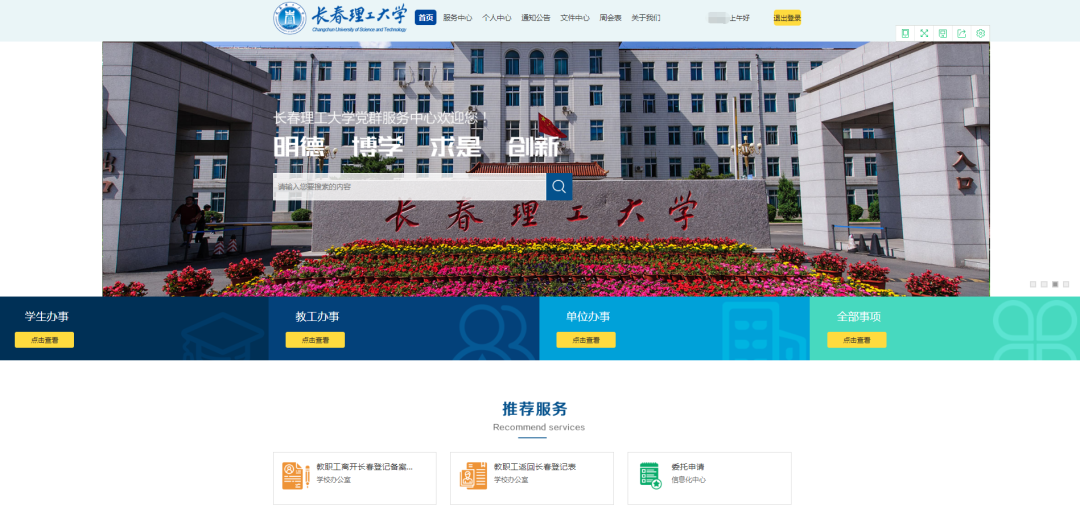The height and width of the screenshot is (510, 1080).
Task: Open 教职工离开长春登记备案 service link
Action: click(x=365, y=467)
